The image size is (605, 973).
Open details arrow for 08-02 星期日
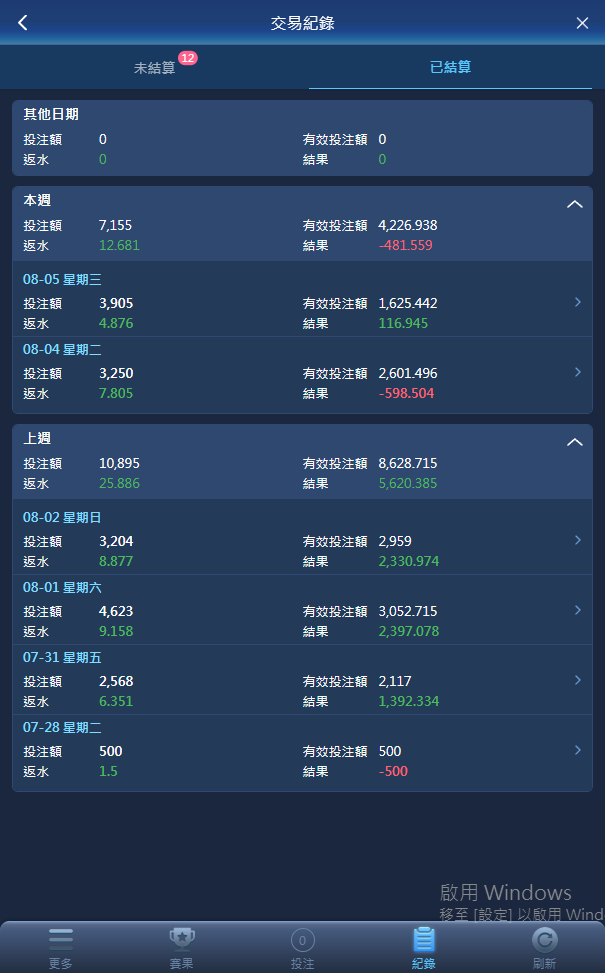pos(578,540)
